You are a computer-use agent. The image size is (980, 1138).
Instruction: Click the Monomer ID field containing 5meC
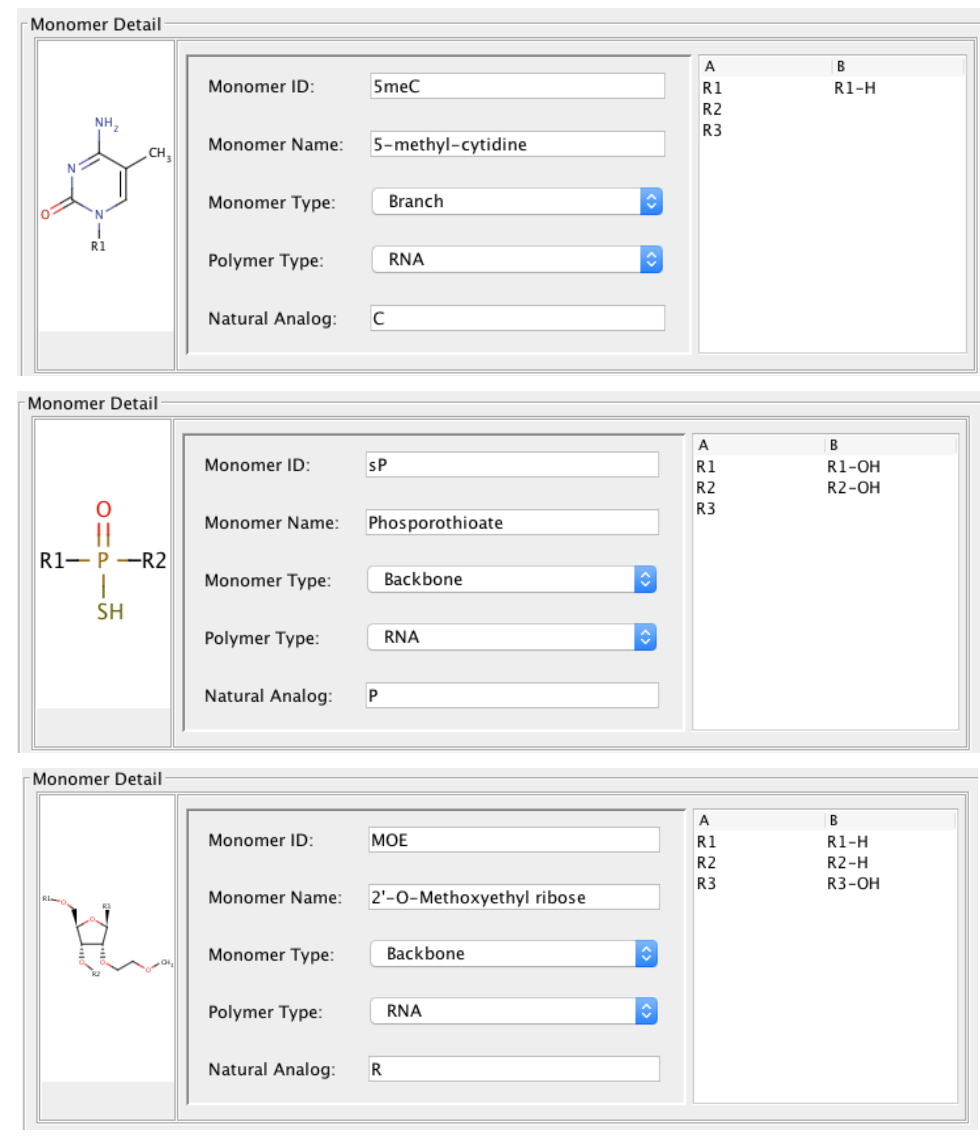coord(517,86)
